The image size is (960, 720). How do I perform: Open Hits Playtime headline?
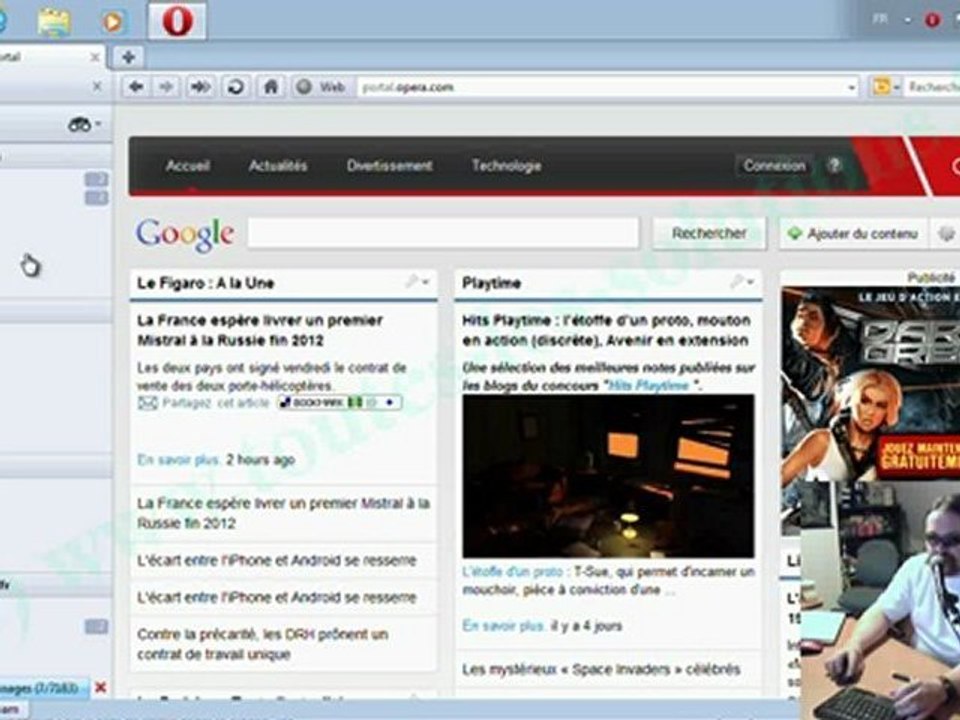(x=606, y=330)
